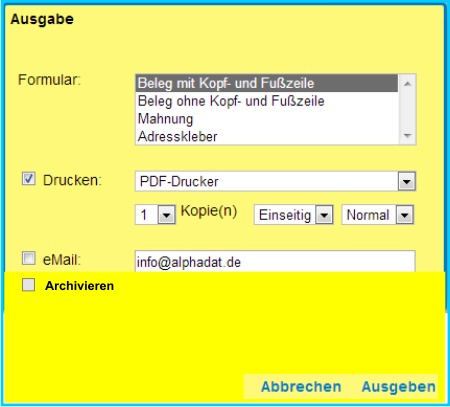Uncheck the Drucken checkbox

pyautogui.click(x=29, y=179)
